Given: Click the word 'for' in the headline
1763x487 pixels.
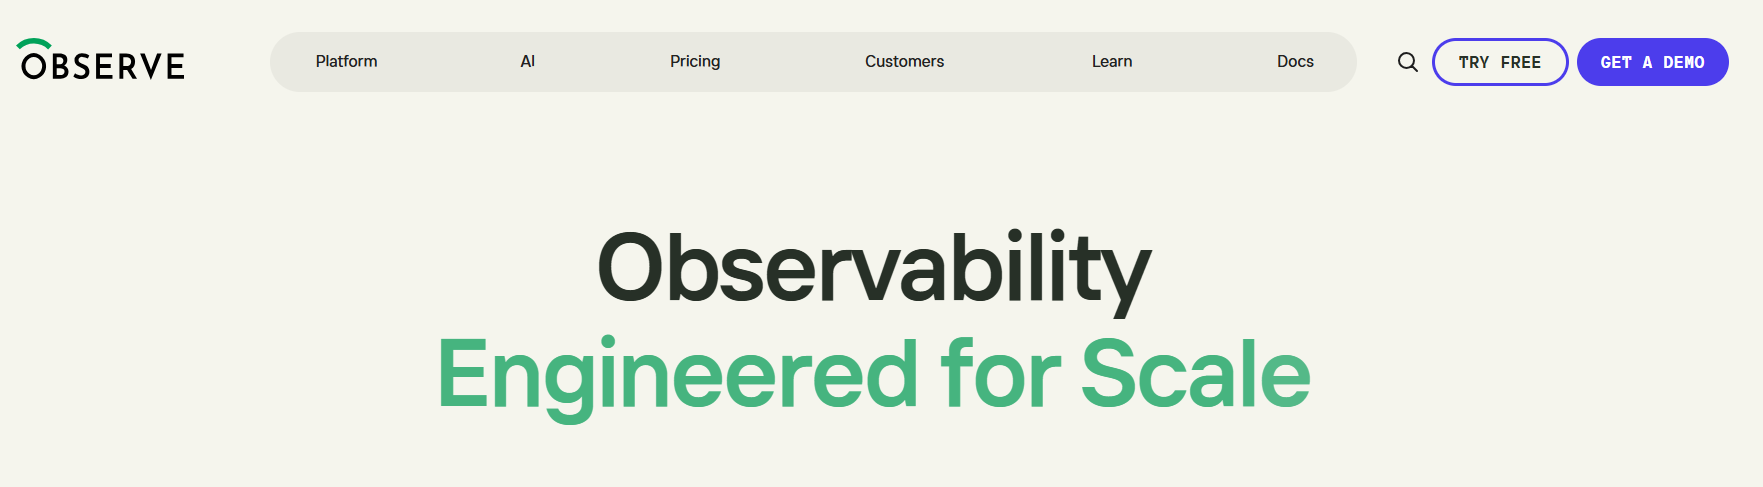Looking at the screenshot, I should (x=999, y=374).
